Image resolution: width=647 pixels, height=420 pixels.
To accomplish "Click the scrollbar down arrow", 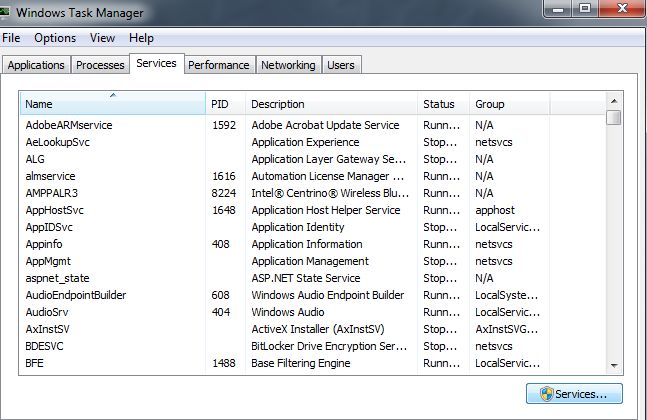I will click(x=614, y=366).
